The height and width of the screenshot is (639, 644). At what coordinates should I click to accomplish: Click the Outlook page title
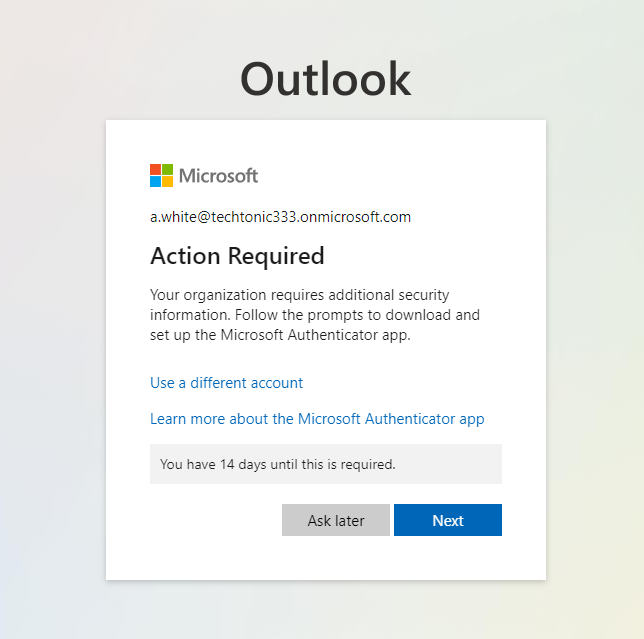[x=325, y=80]
